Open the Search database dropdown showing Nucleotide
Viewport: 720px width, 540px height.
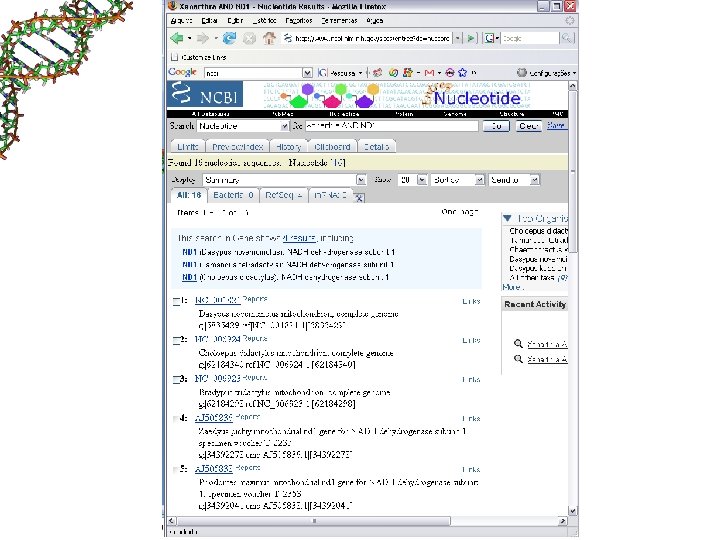click(x=243, y=126)
